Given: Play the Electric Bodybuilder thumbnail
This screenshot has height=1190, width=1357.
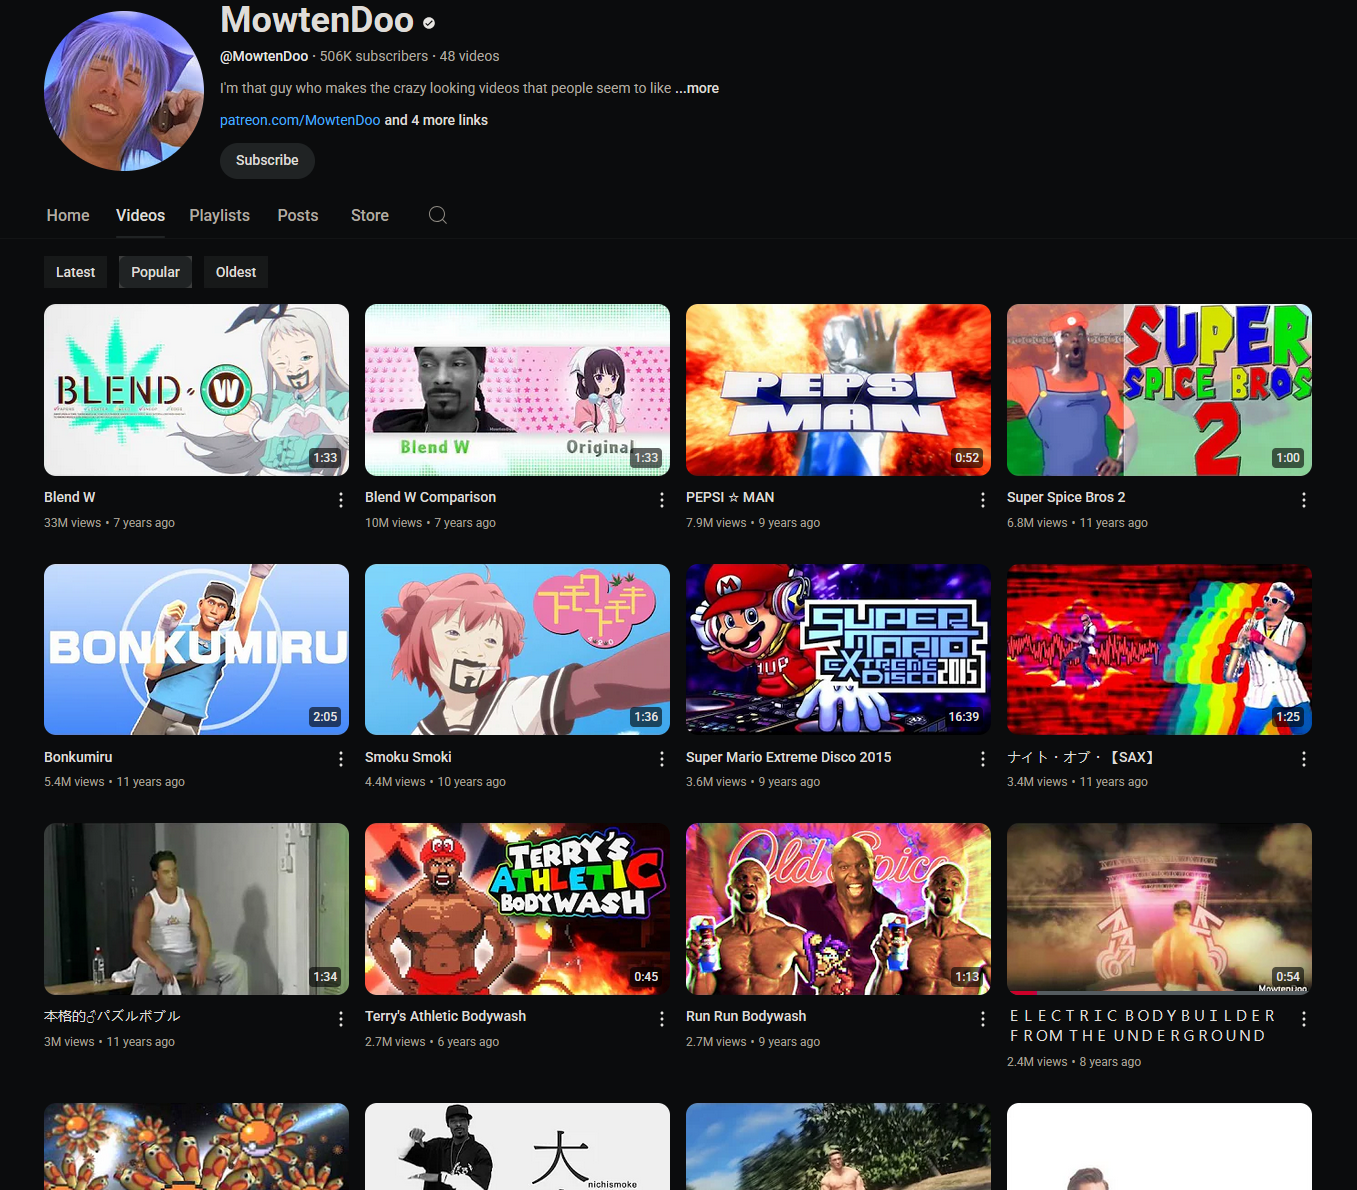Looking at the screenshot, I should [1159, 909].
